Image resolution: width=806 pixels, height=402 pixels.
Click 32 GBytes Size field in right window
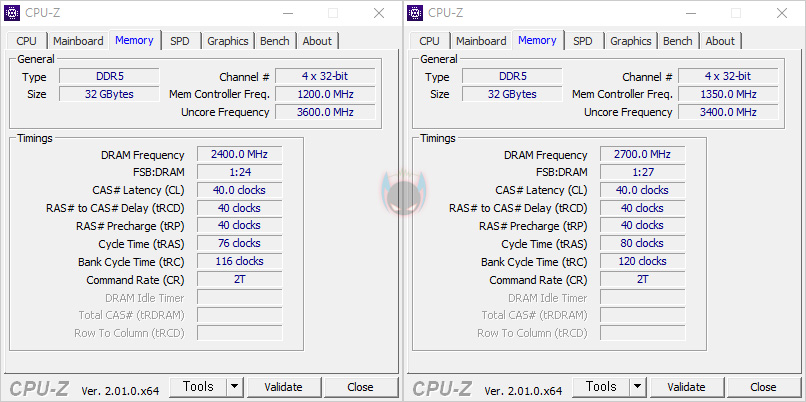[512, 94]
